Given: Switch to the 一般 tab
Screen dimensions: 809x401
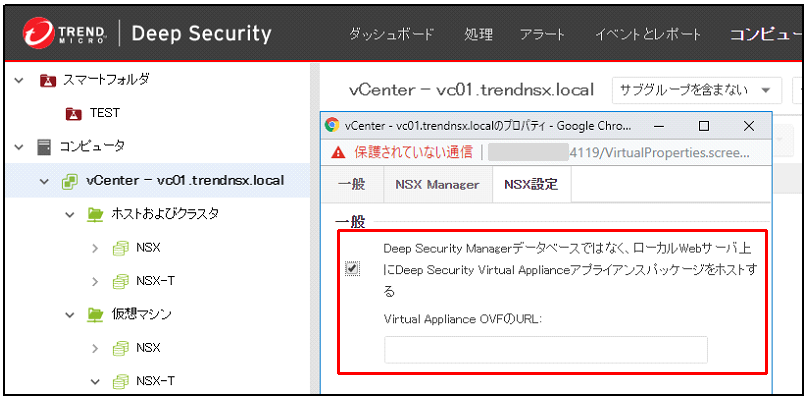Looking at the screenshot, I should tap(352, 185).
